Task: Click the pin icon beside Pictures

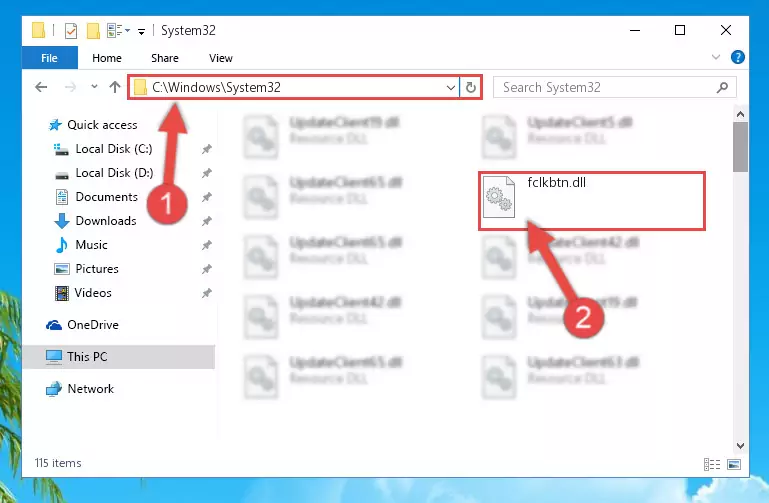Action: tap(206, 269)
